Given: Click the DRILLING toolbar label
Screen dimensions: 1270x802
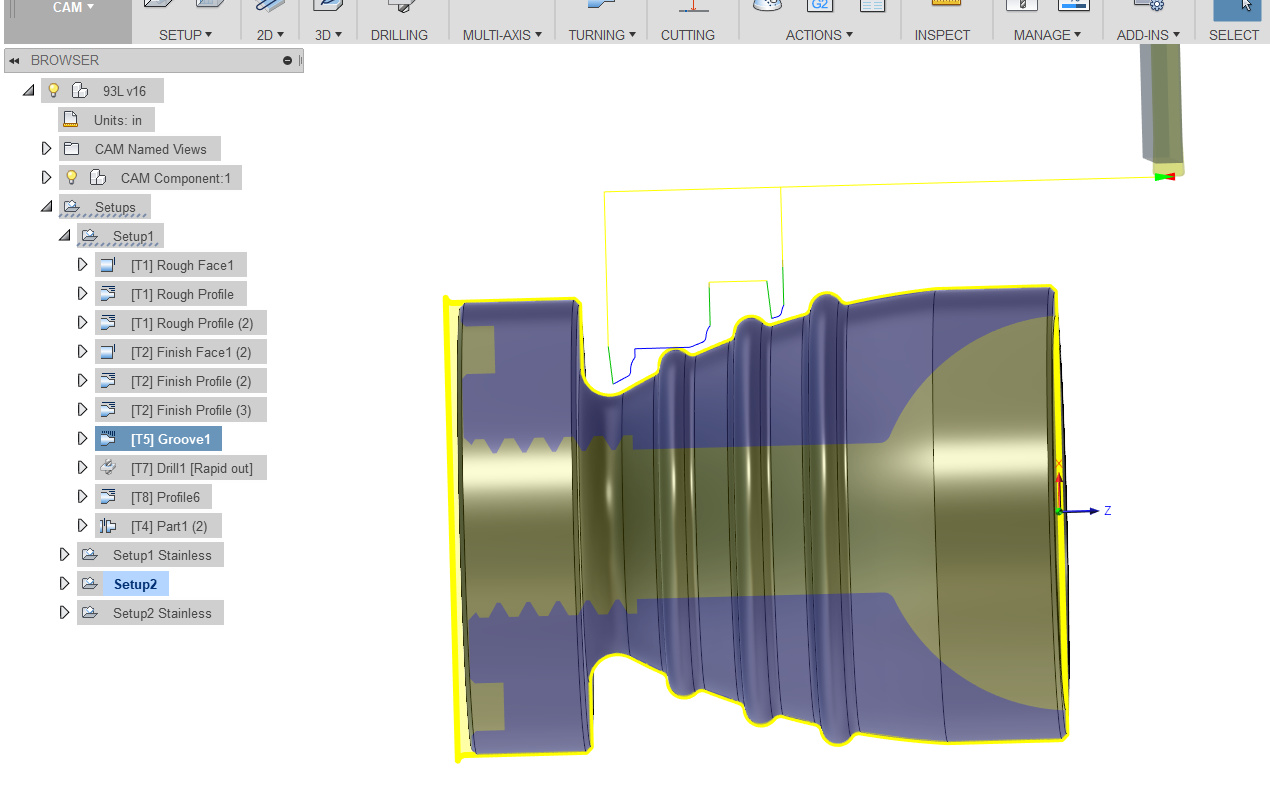Looking at the screenshot, I should pos(399,35).
